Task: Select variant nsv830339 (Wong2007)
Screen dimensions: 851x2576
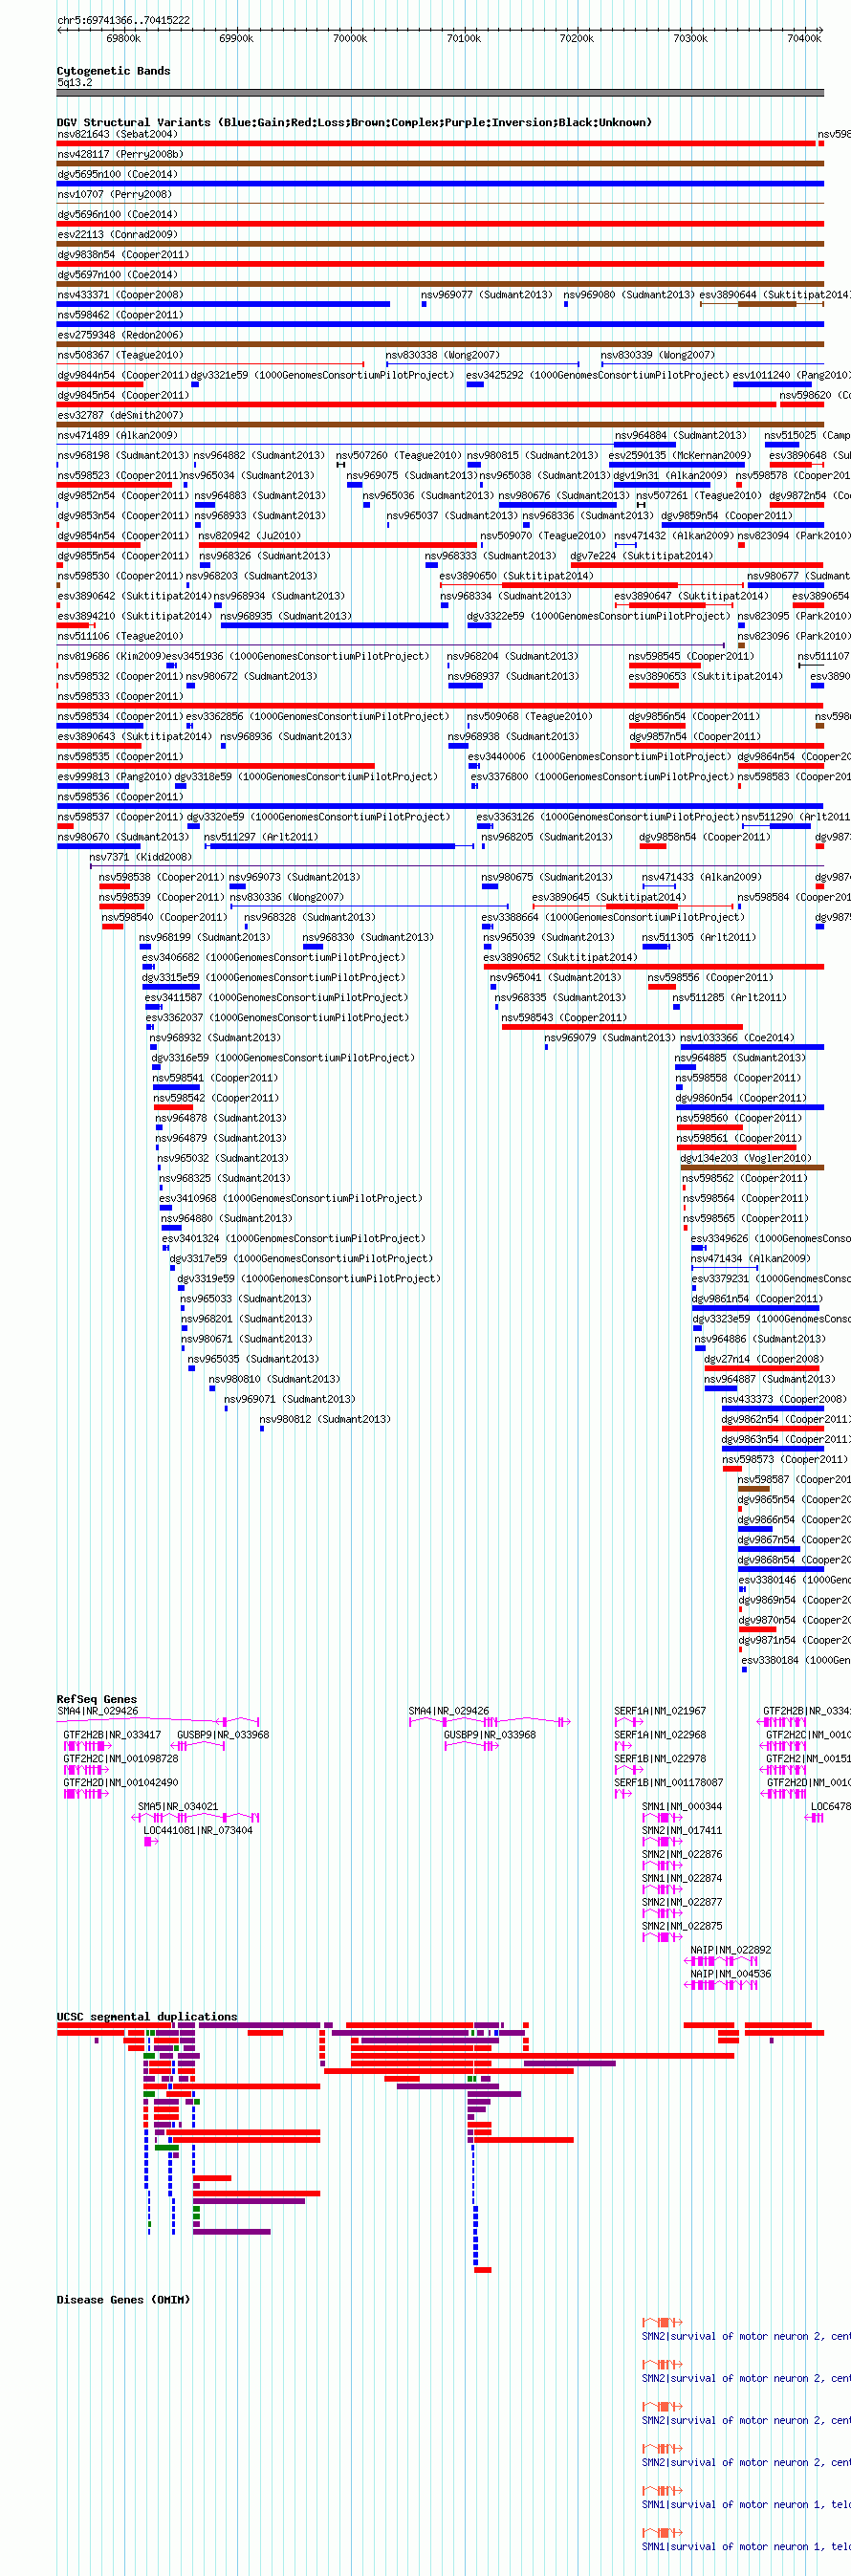Action: click(x=658, y=354)
